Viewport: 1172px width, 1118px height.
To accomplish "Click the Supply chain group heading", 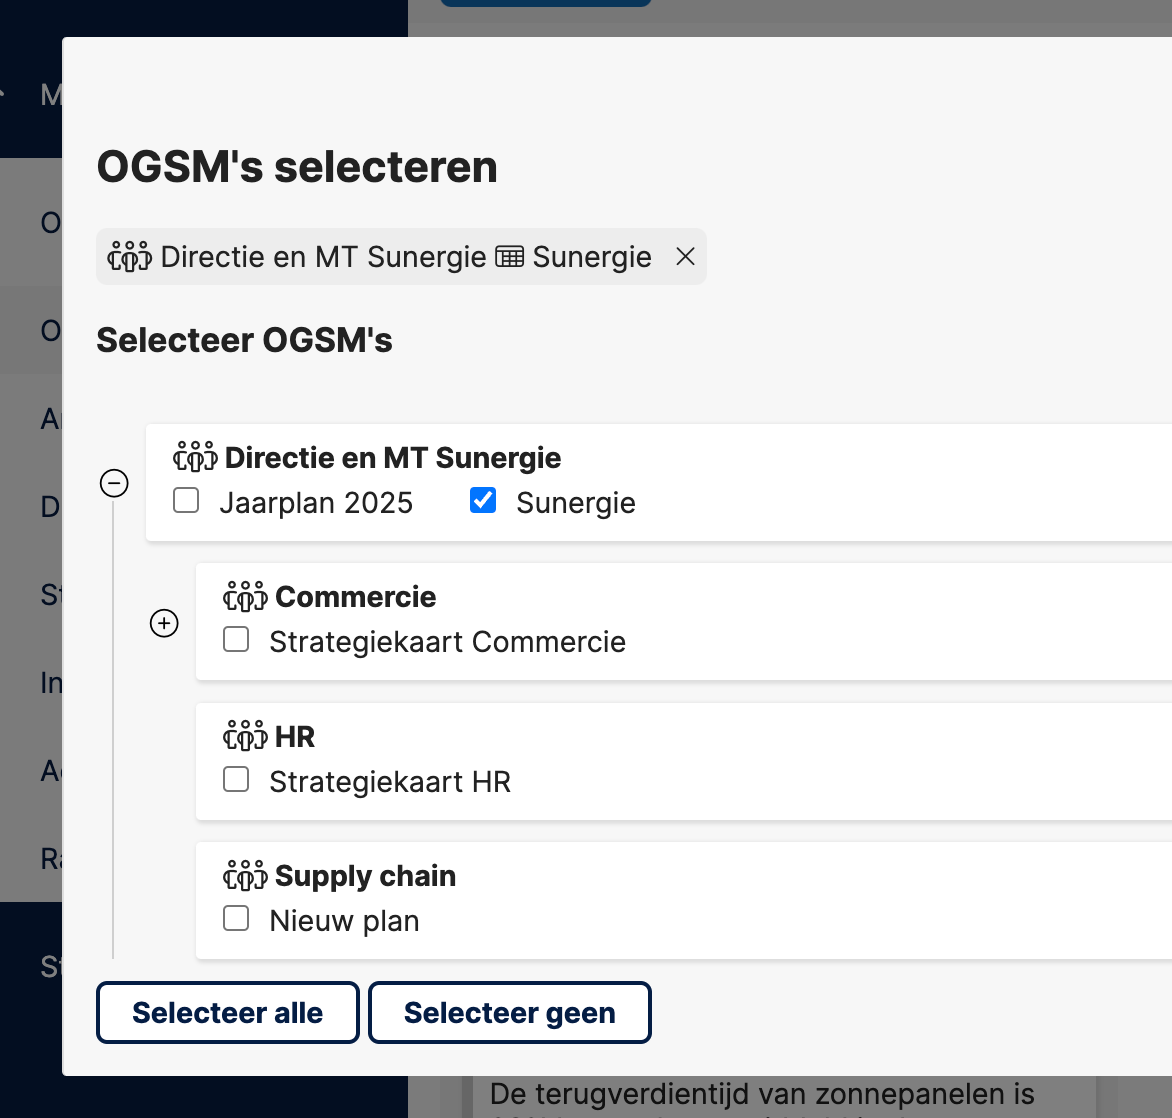I will (366, 876).
